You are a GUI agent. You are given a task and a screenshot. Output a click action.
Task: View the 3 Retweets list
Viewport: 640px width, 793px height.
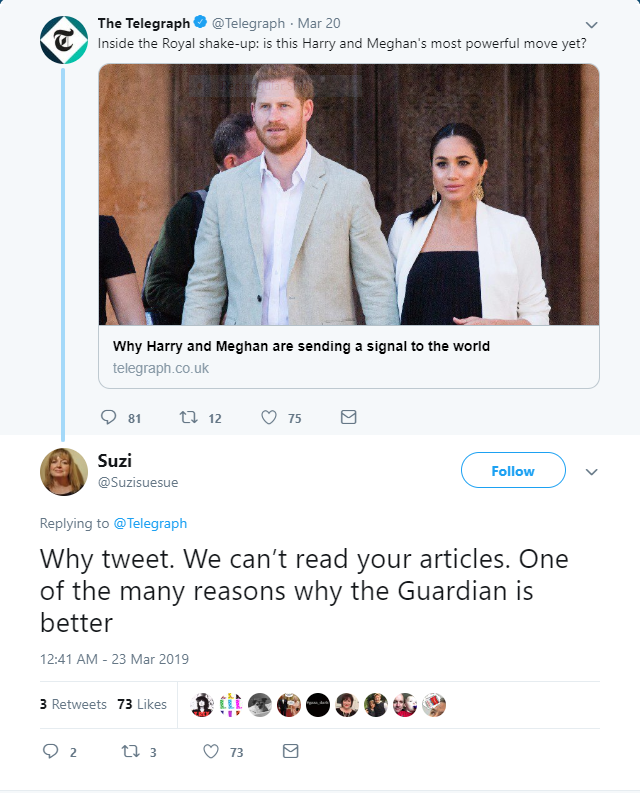(x=73, y=704)
